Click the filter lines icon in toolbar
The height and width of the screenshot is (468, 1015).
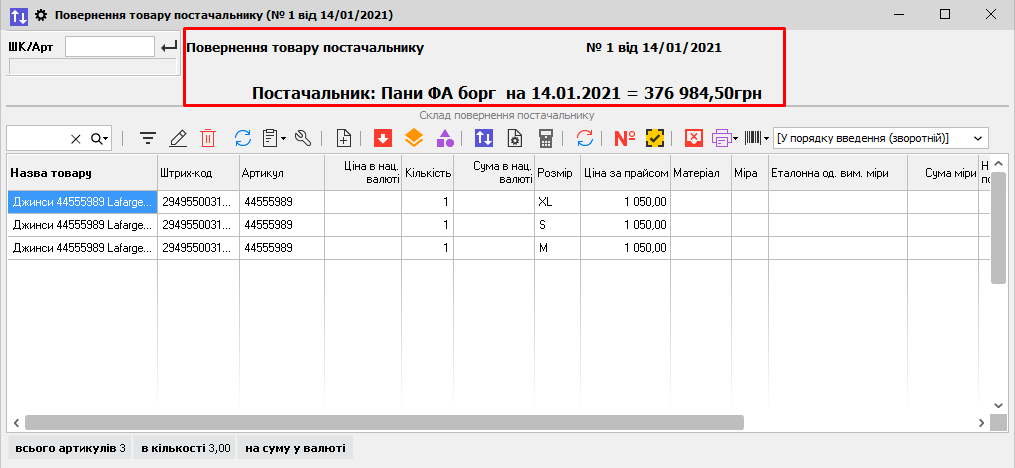[x=148, y=138]
